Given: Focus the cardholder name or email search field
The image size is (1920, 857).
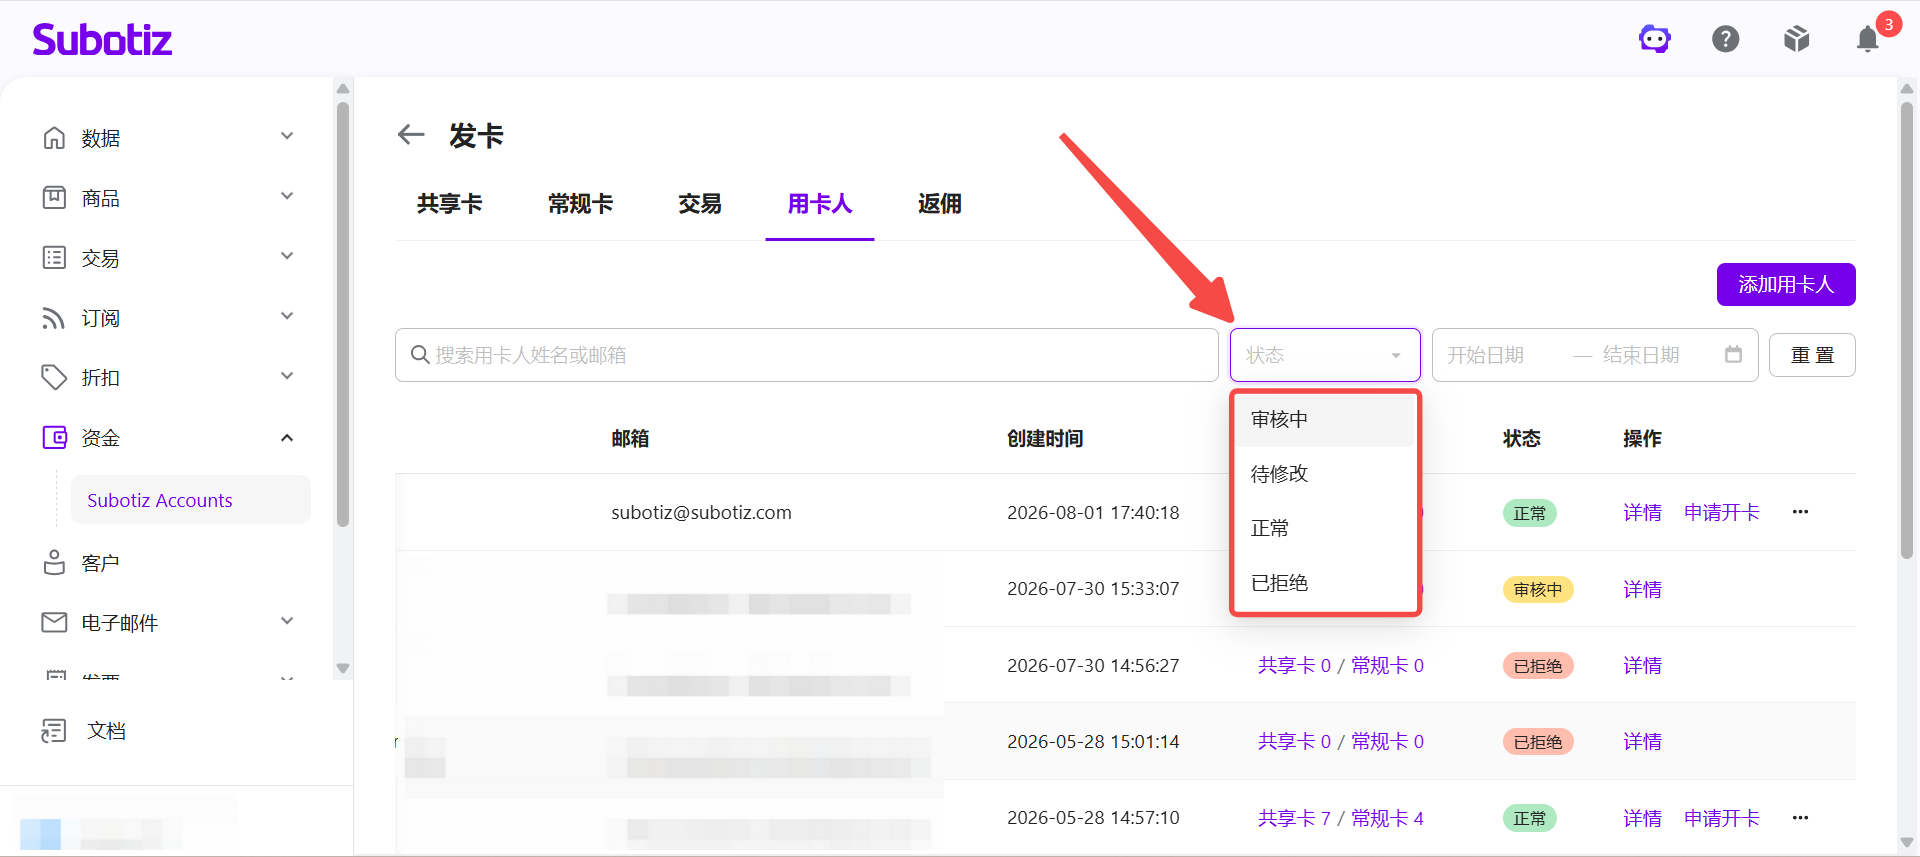Looking at the screenshot, I should point(806,355).
